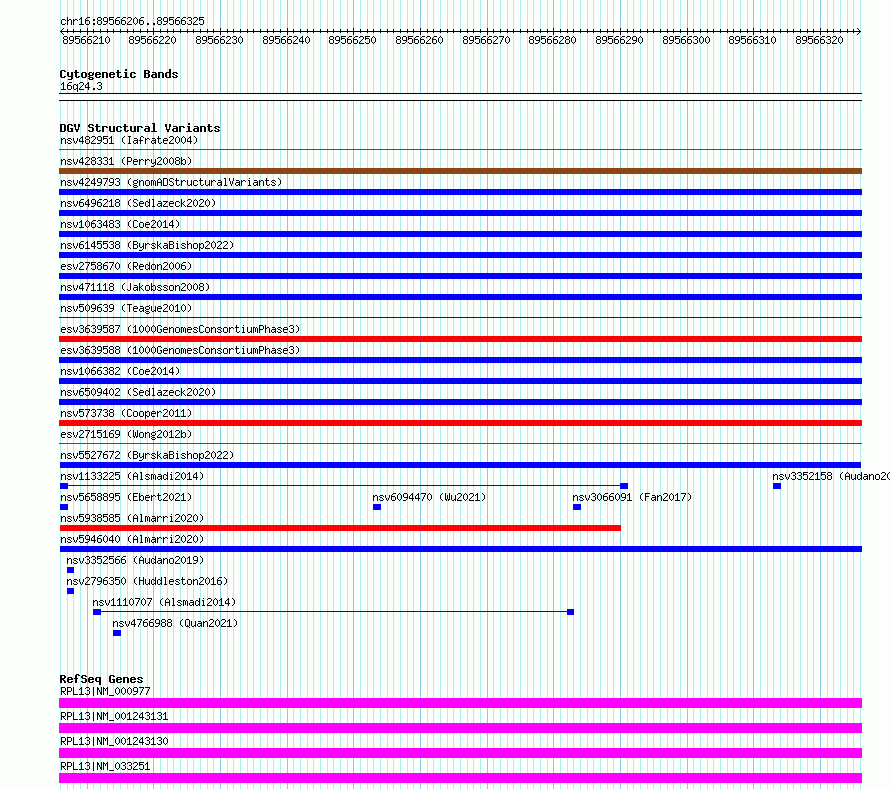This screenshot has height=789, width=890.
Task: Click ruler position 89566300
Action: [686, 40]
